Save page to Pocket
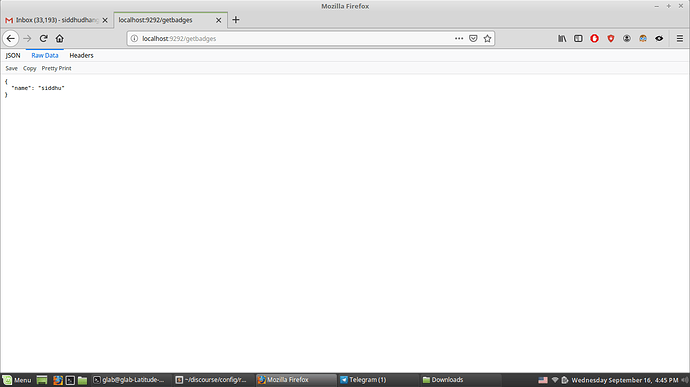 tap(473, 39)
